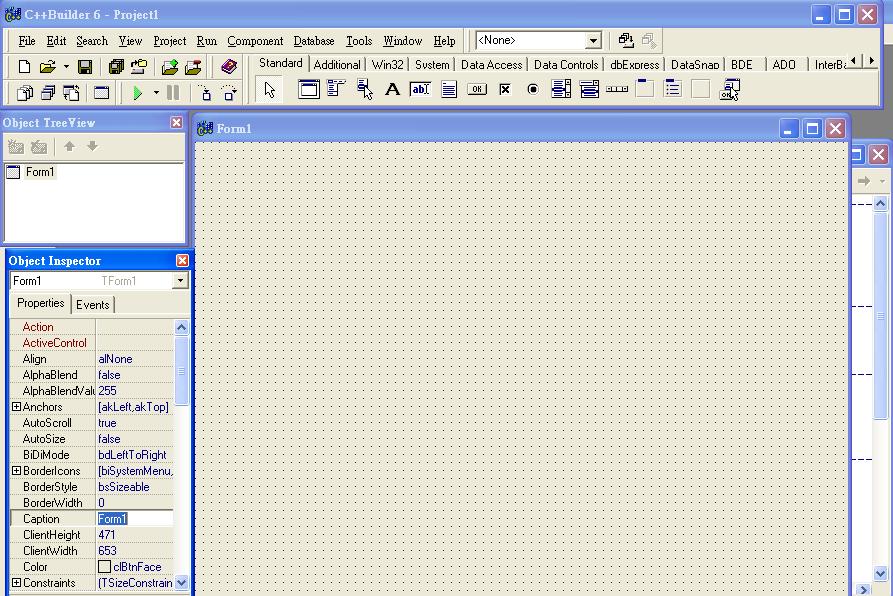Click the Color property clBtnFace swatch
Image resolution: width=893 pixels, height=596 pixels.
click(104, 567)
